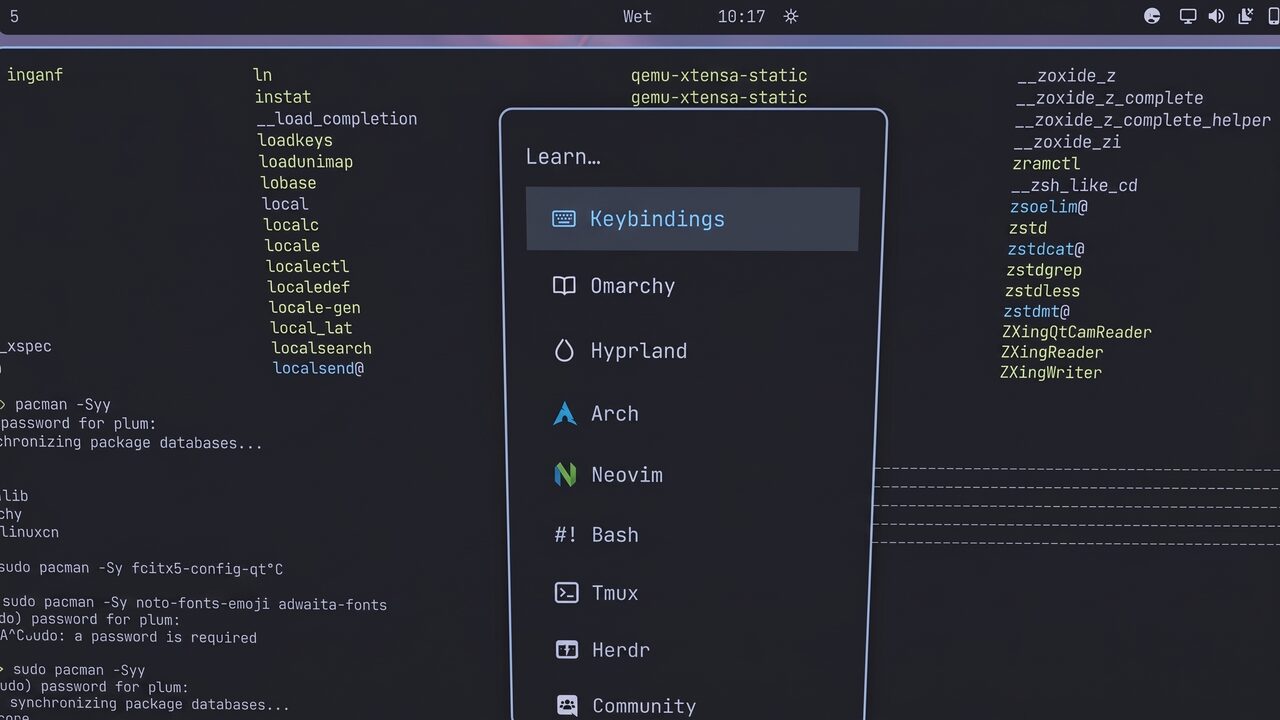Open the Keybindings menu entry
Viewport: 1280px width, 720px height.
692,219
